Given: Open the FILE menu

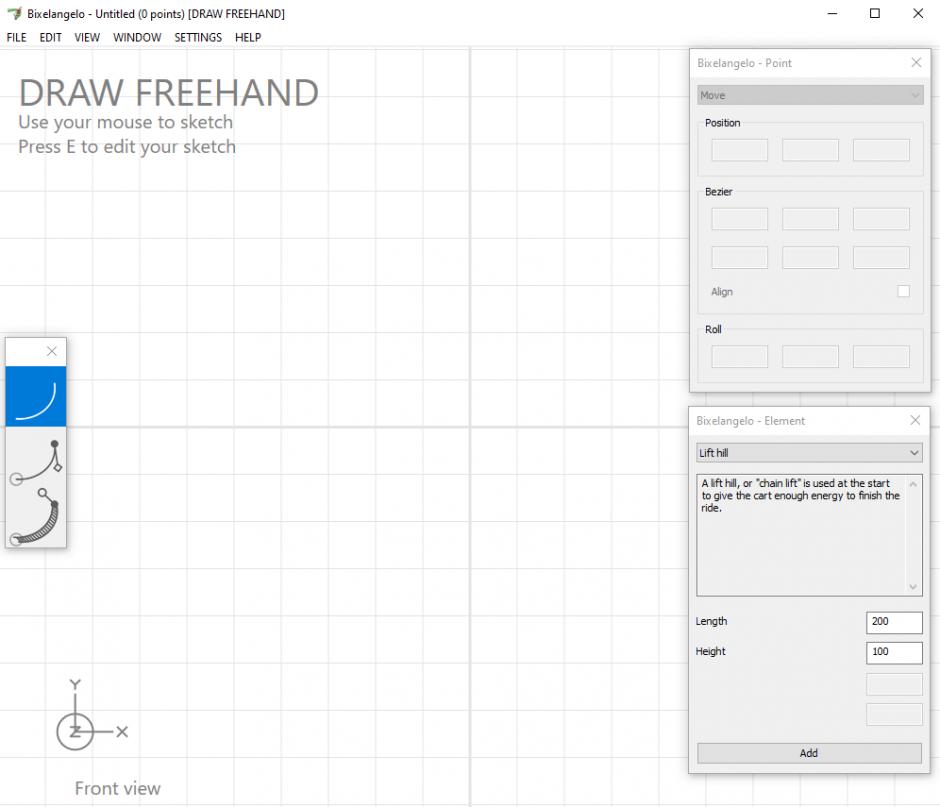Looking at the screenshot, I should 17,37.
